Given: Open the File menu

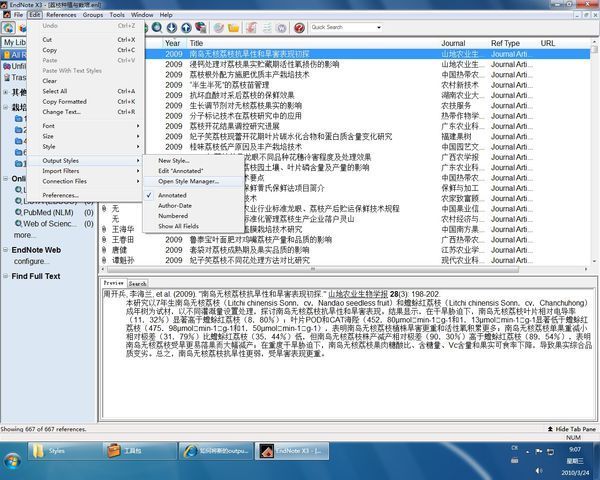Looking at the screenshot, I should (x=18, y=15).
